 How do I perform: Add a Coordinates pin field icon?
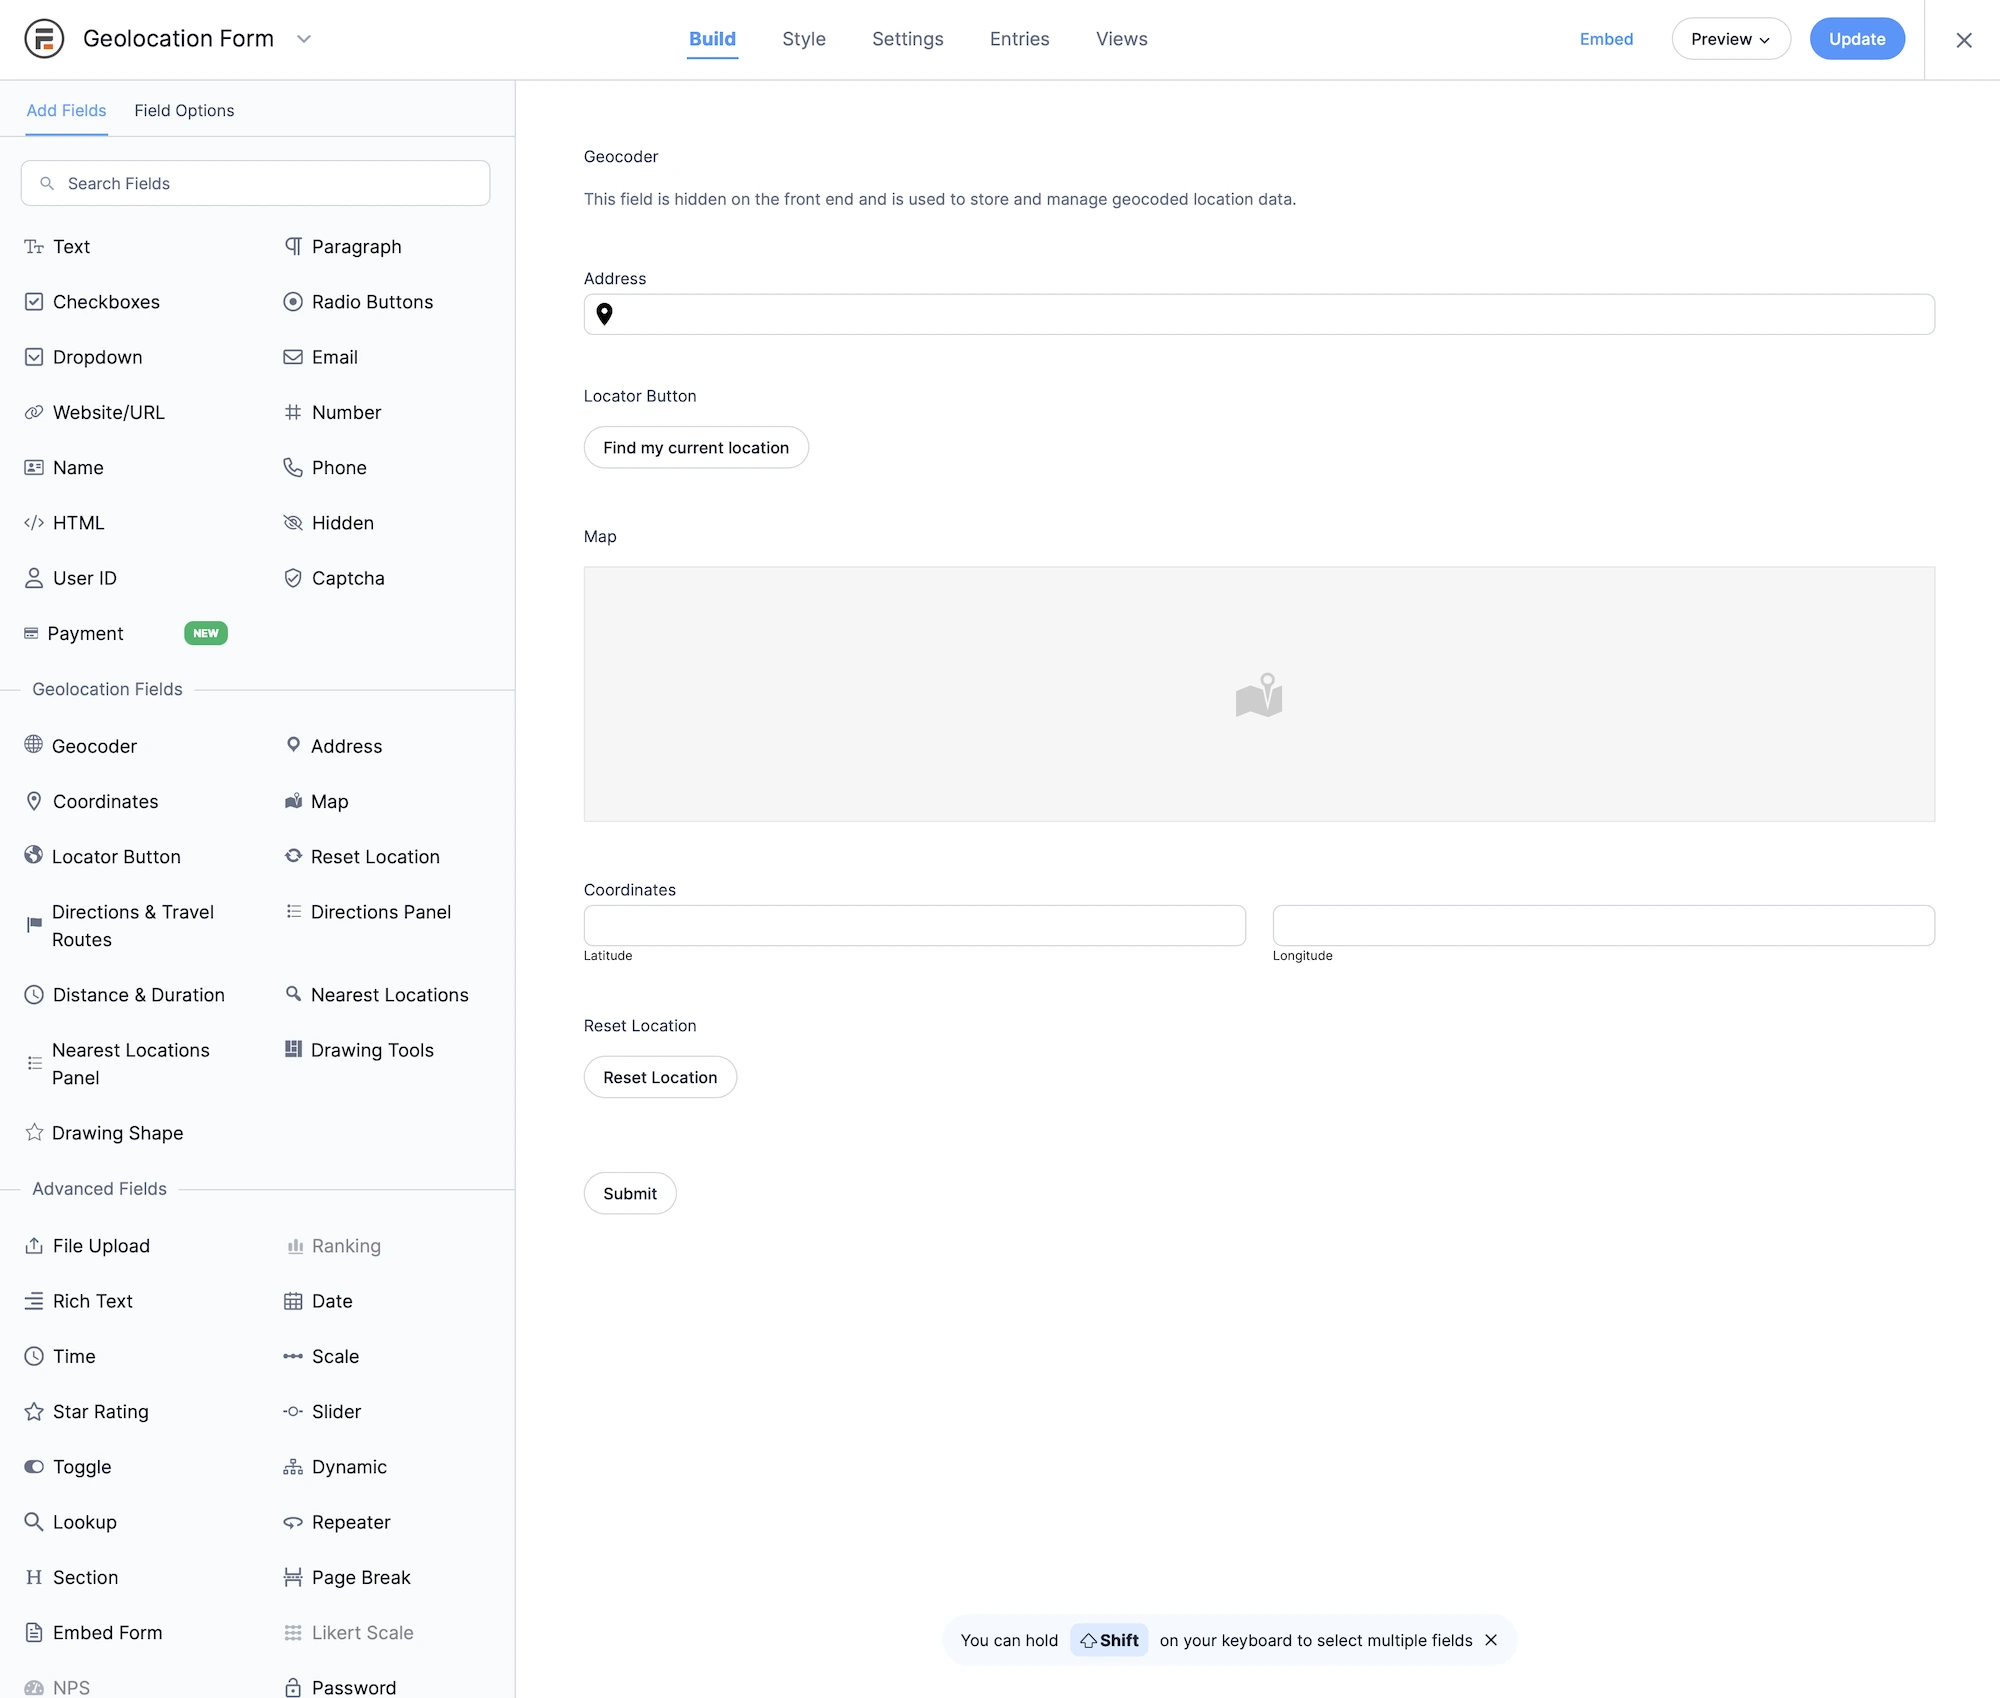(x=33, y=801)
